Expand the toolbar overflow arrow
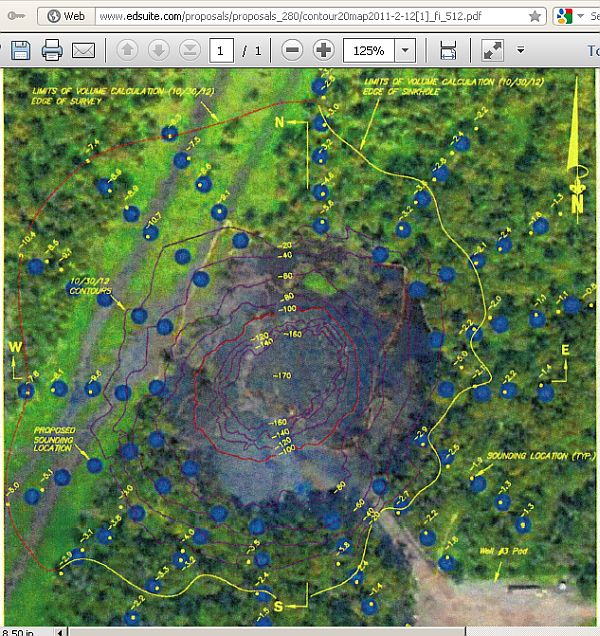This screenshot has height=636, width=600. (x=521, y=50)
